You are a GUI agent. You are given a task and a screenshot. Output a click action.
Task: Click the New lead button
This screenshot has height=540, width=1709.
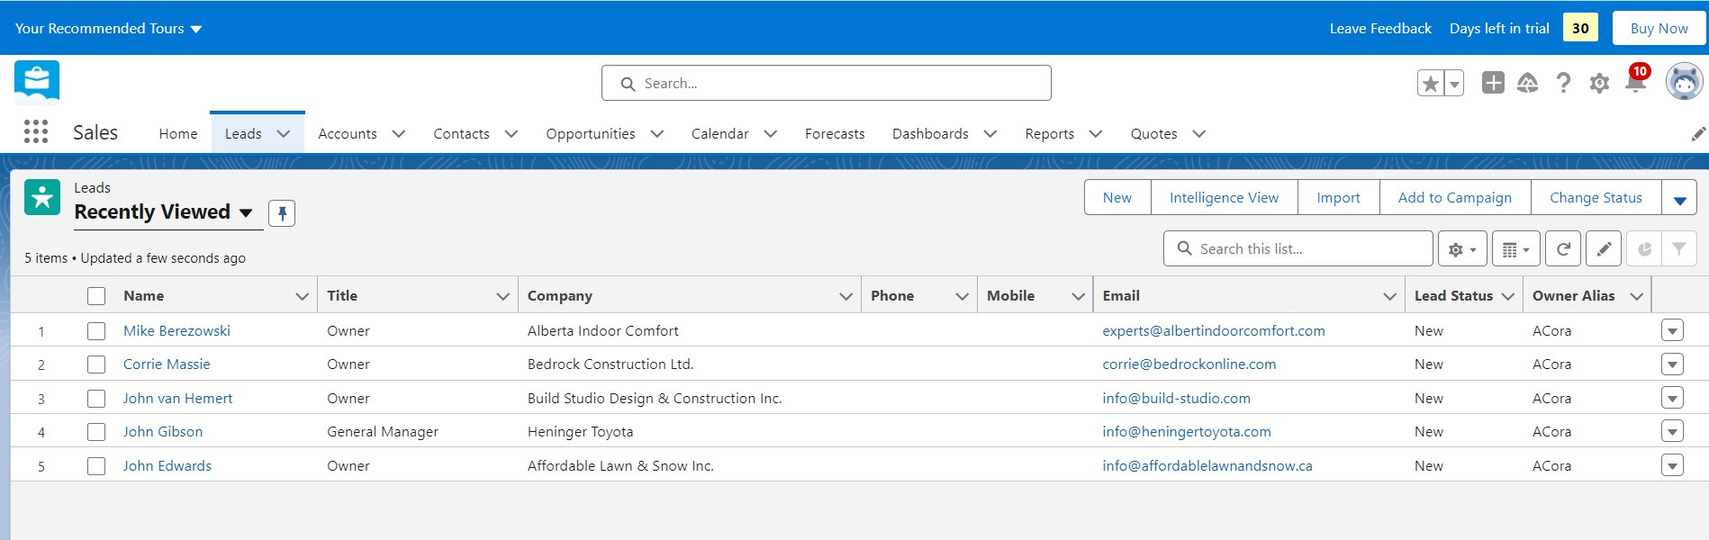pyautogui.click(x=1117, y=198)
